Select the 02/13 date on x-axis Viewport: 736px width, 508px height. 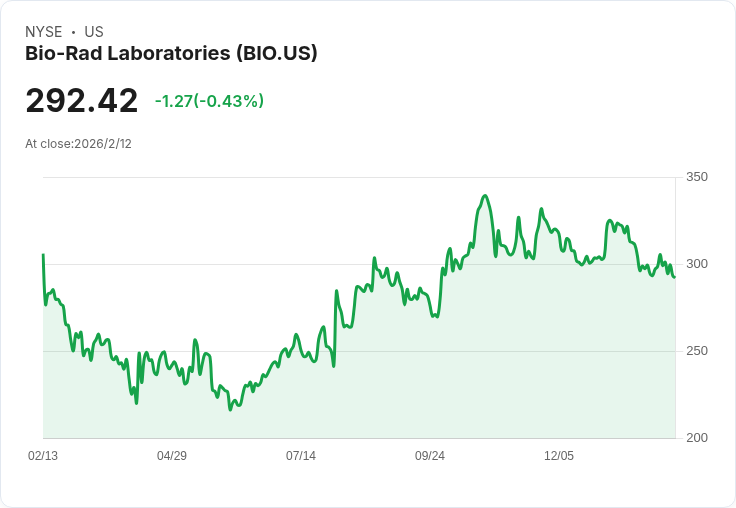(43, 456)
